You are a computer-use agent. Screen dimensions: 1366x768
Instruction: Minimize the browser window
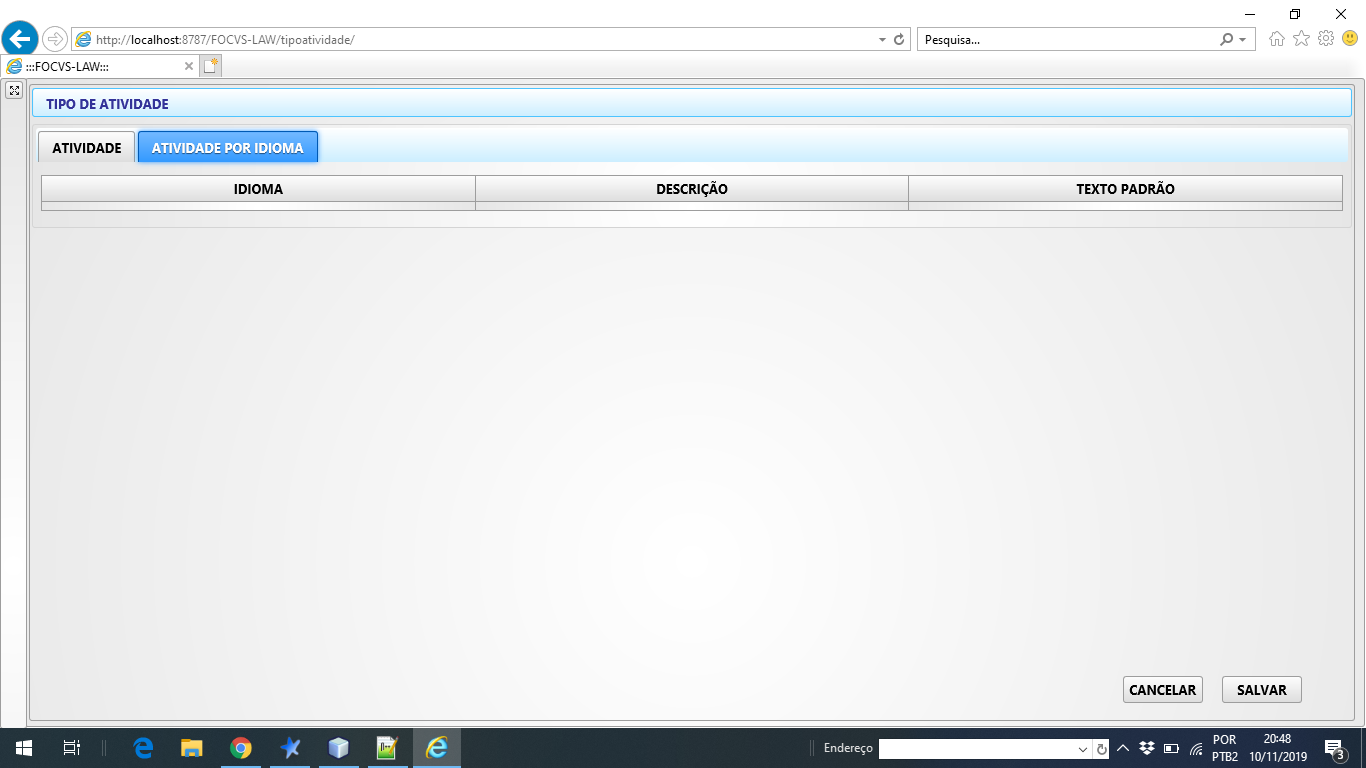[x=1249, y=14]
